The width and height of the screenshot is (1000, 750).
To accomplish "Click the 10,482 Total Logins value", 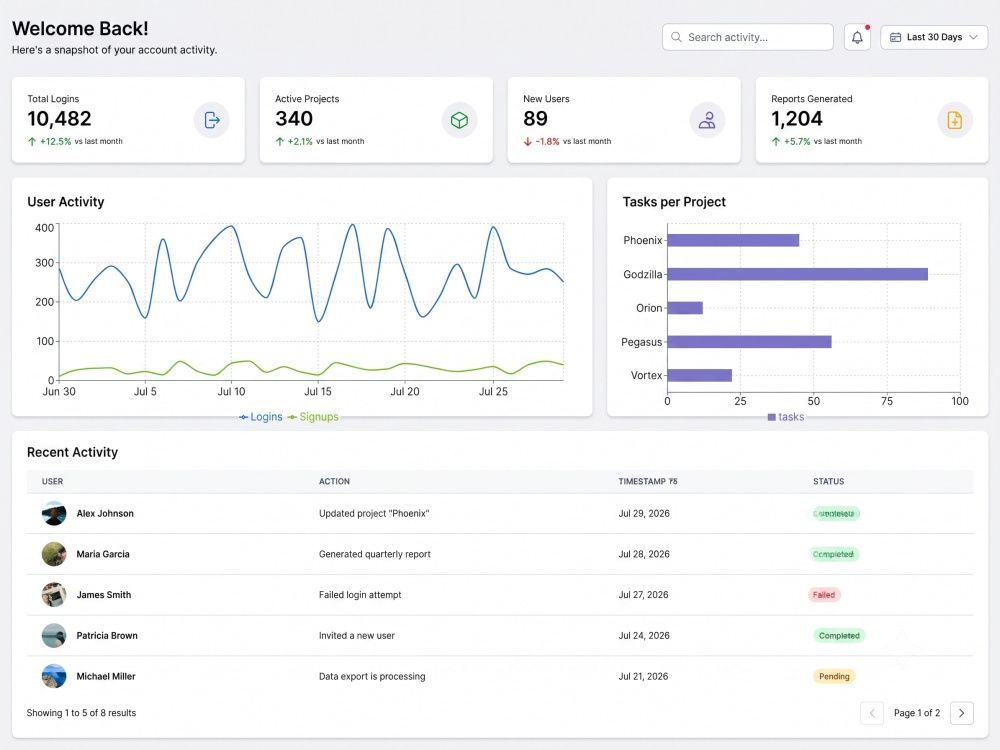I will [x=59, y=119].
